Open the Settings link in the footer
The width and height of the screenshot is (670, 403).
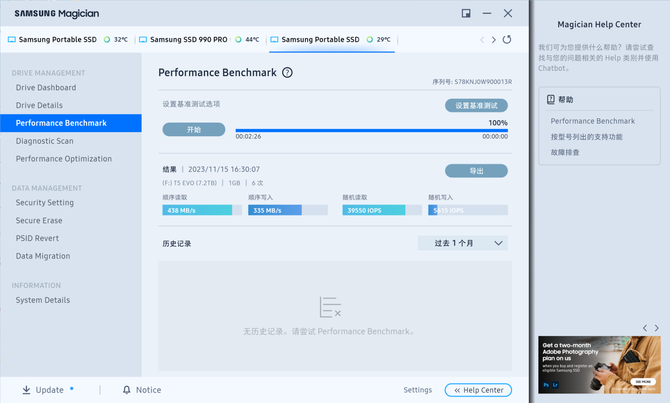coord(417,390)
